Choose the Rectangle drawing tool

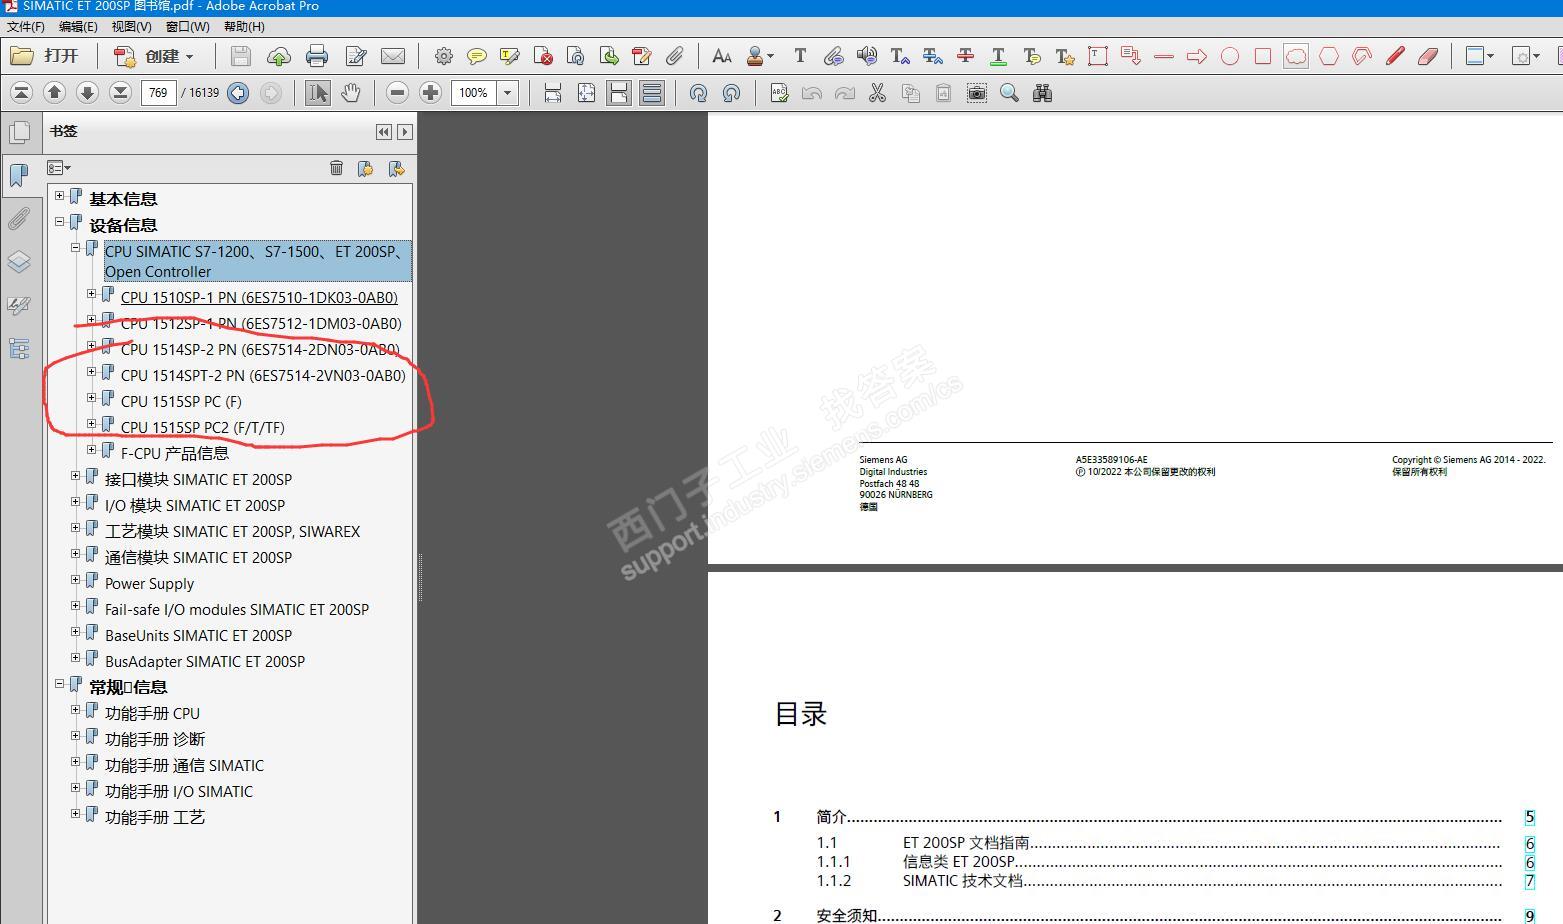[x=1263, y=56]
